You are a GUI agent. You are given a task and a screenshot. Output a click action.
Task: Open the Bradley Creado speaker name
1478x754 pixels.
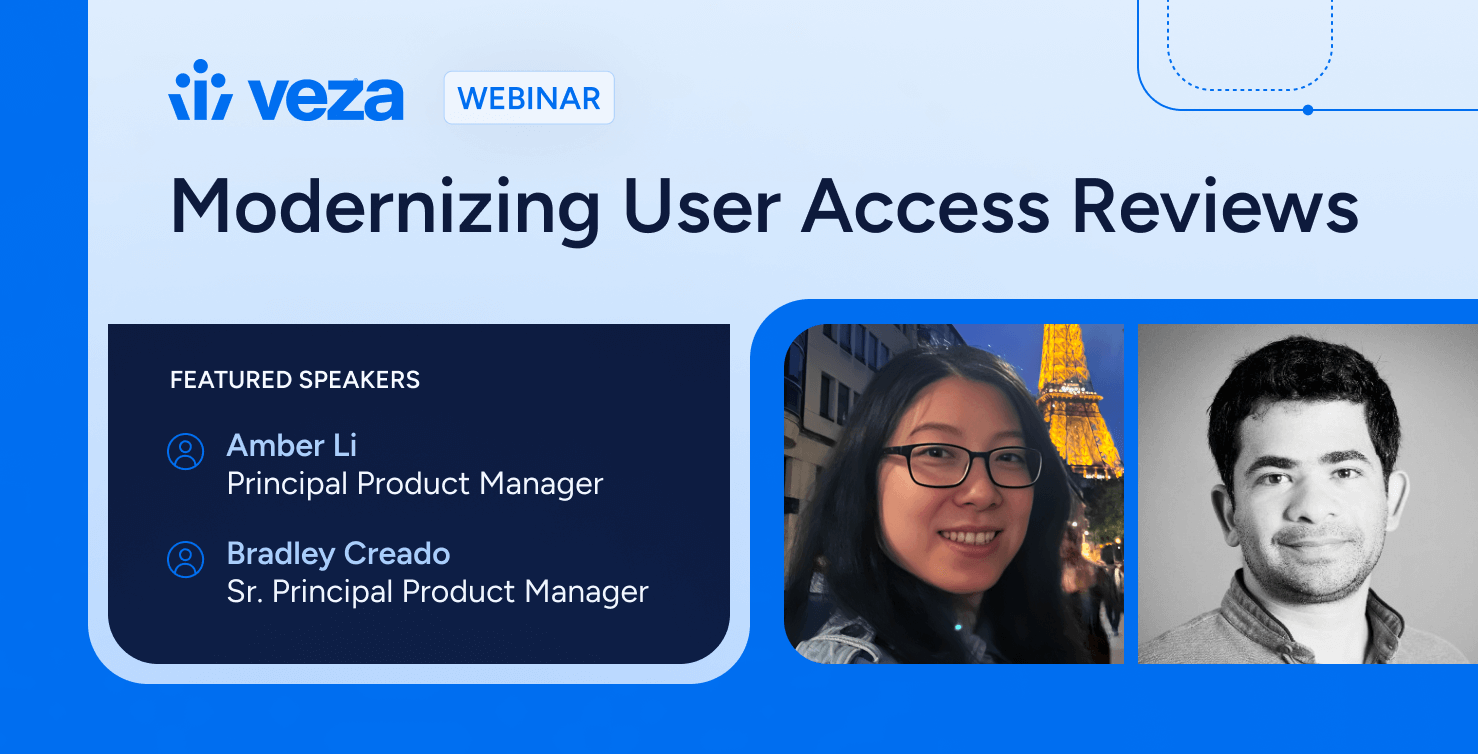point(338,553)
